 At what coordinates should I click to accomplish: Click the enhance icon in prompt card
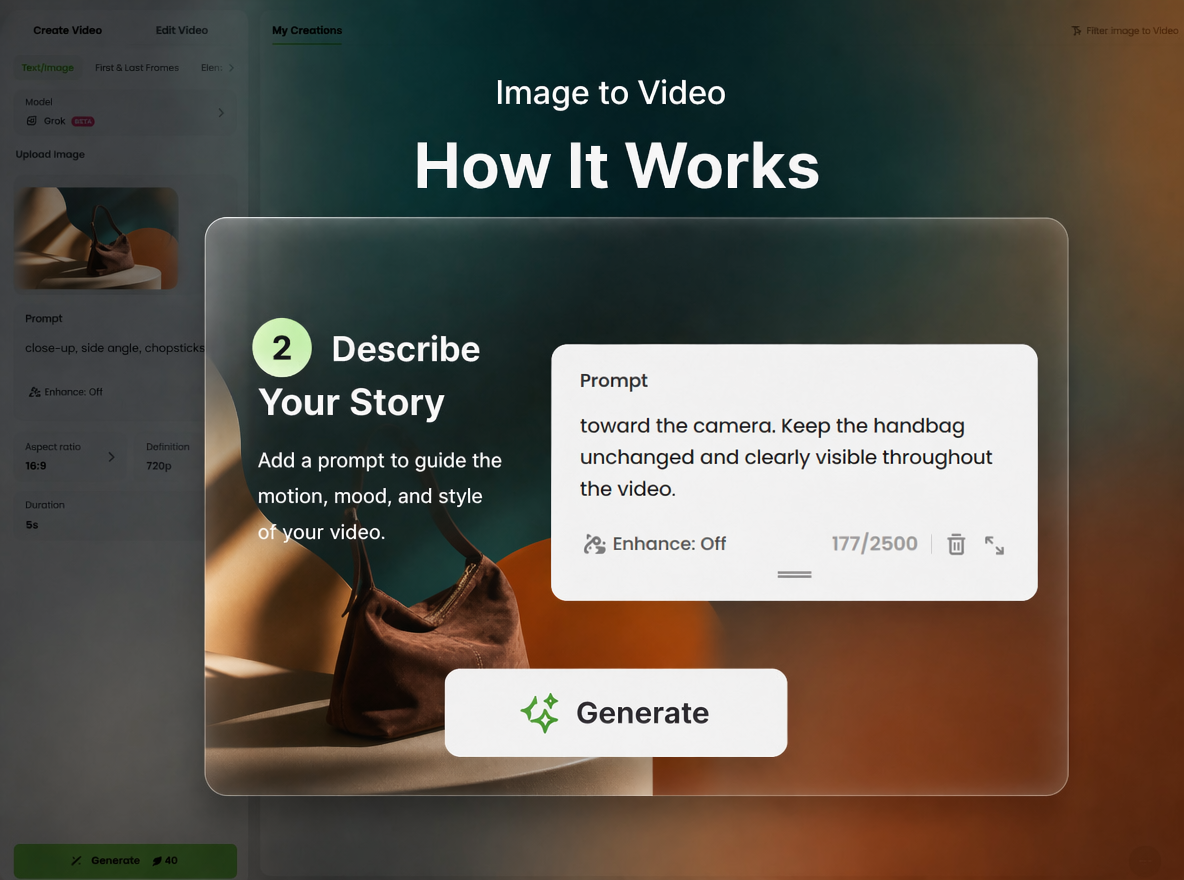pos(594,544)
